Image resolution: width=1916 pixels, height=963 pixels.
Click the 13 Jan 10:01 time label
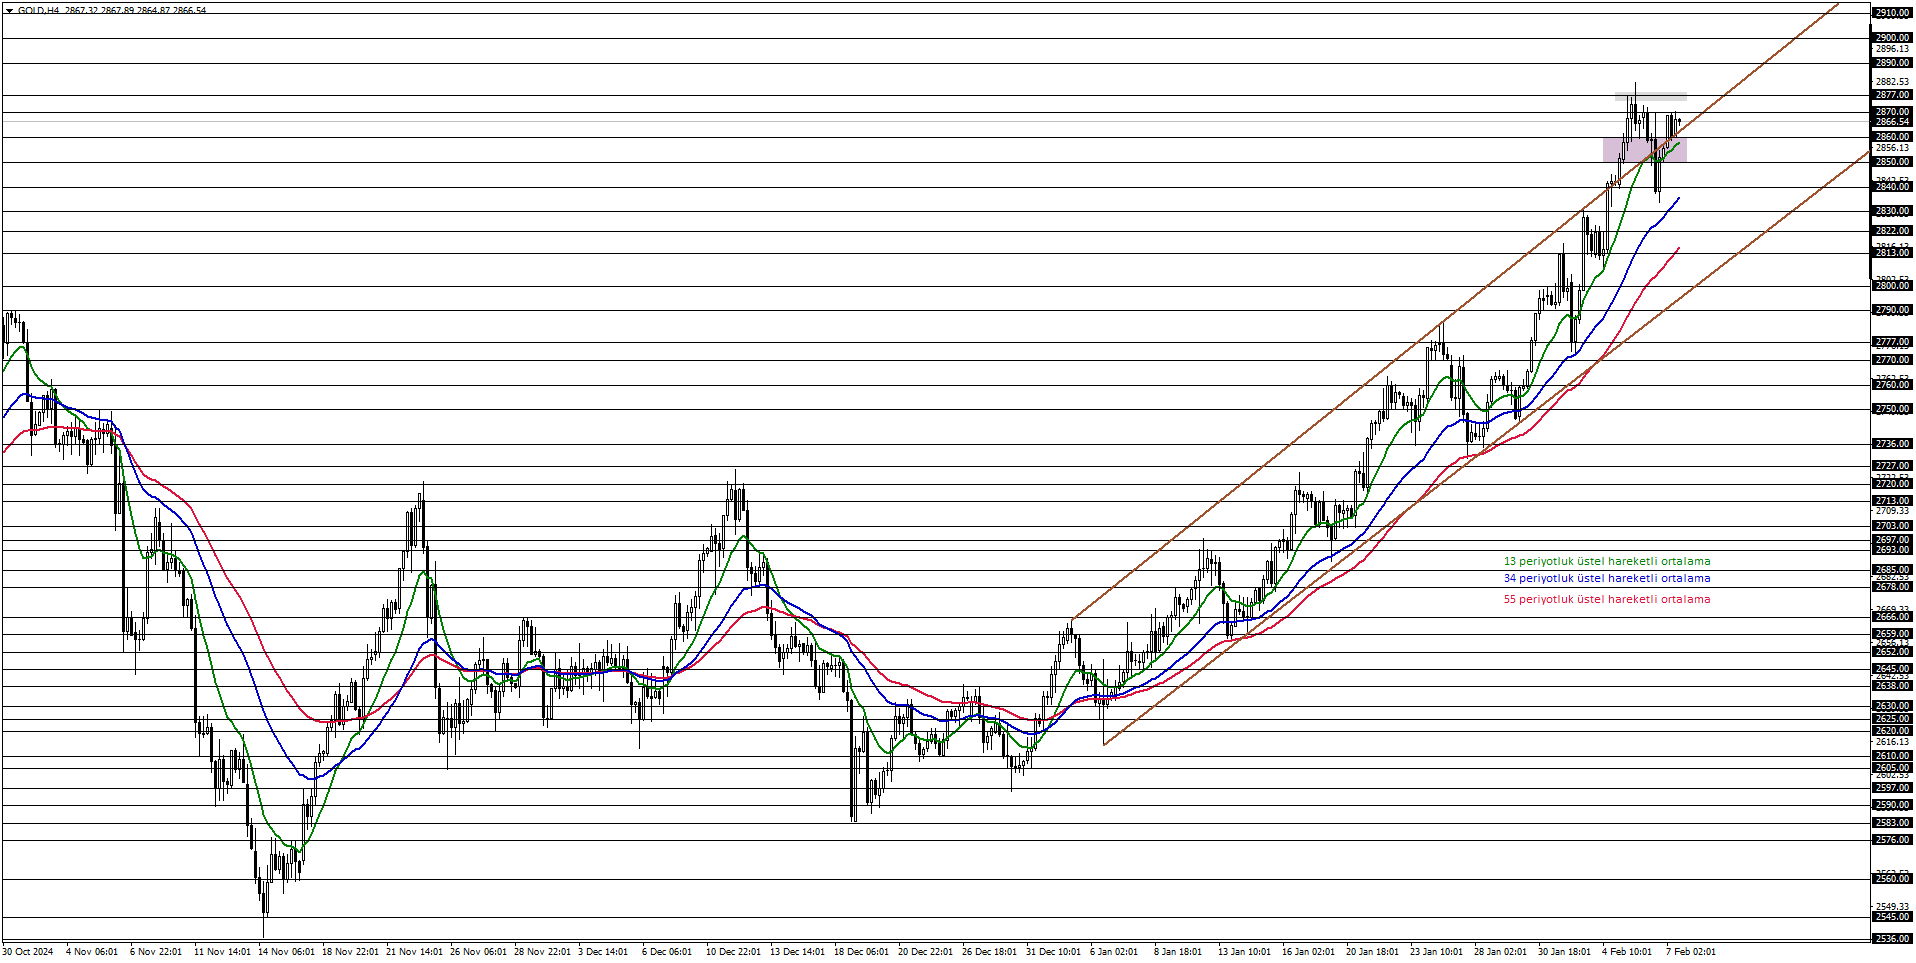coord(1244,952)
